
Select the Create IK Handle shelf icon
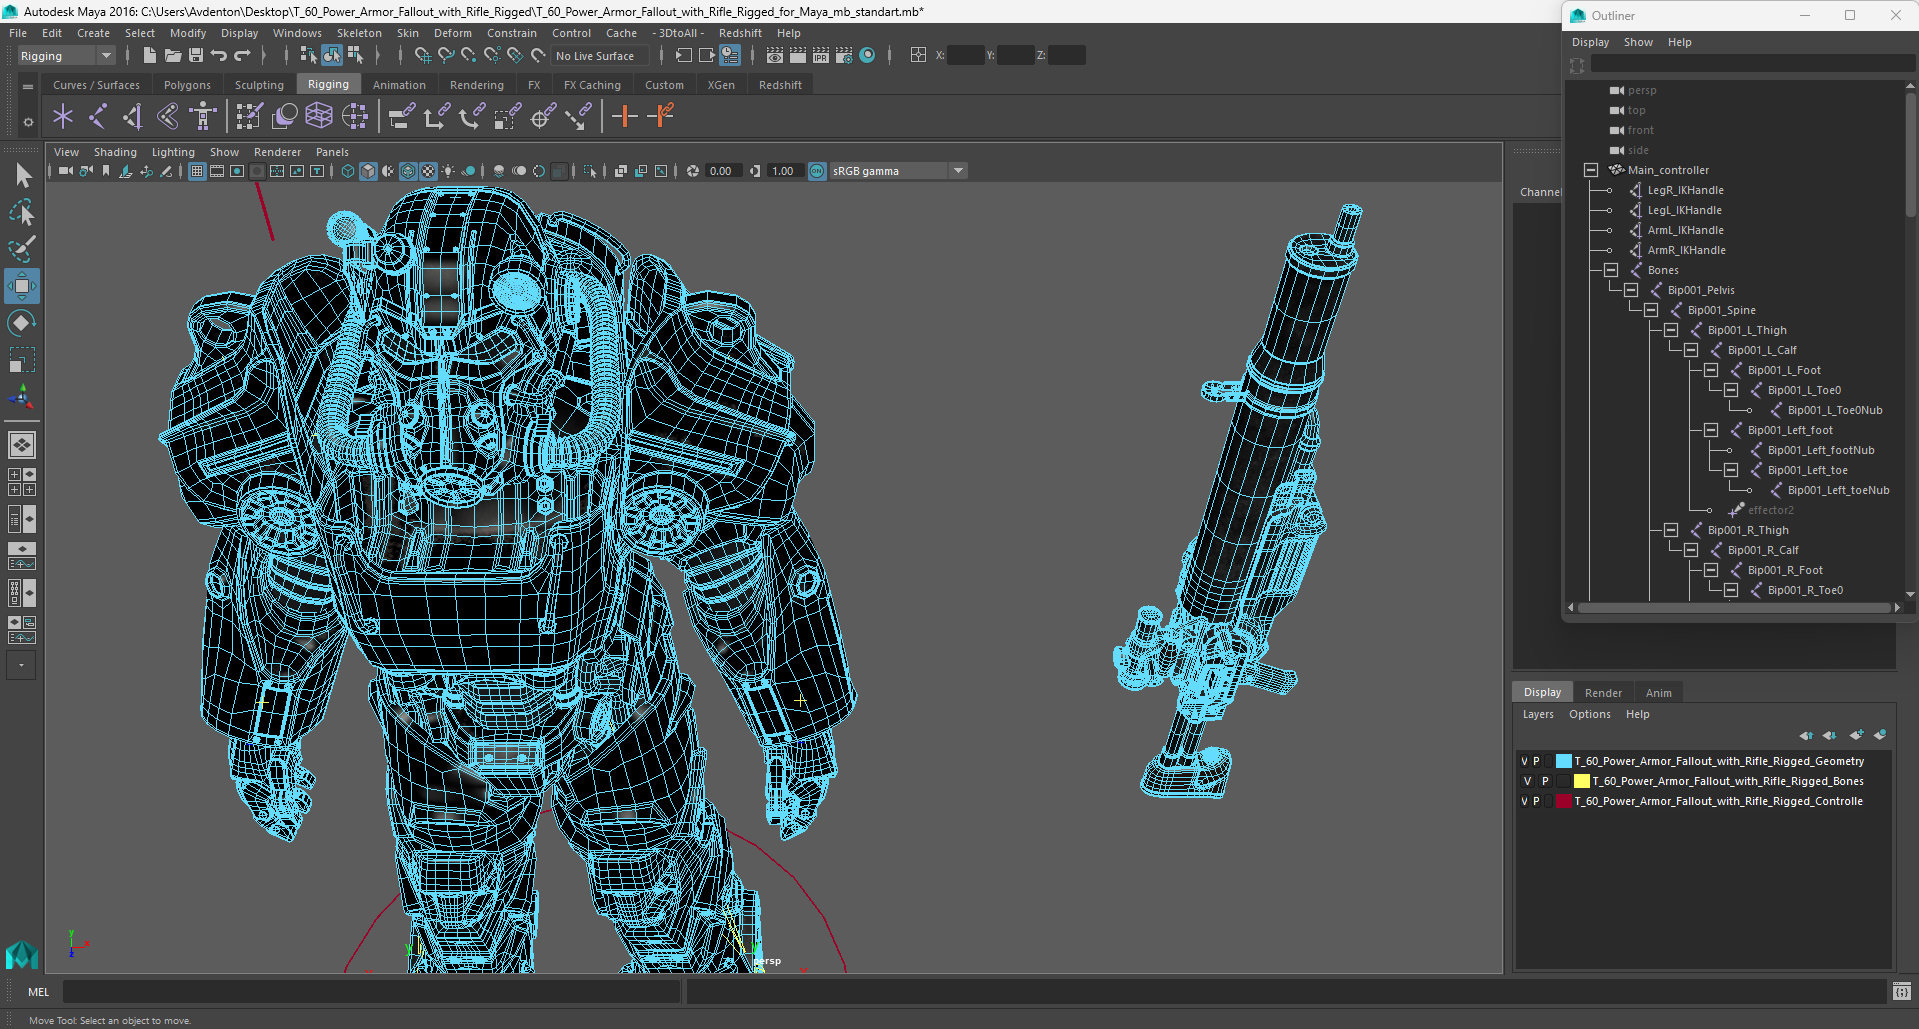click(x=133, y=116)
